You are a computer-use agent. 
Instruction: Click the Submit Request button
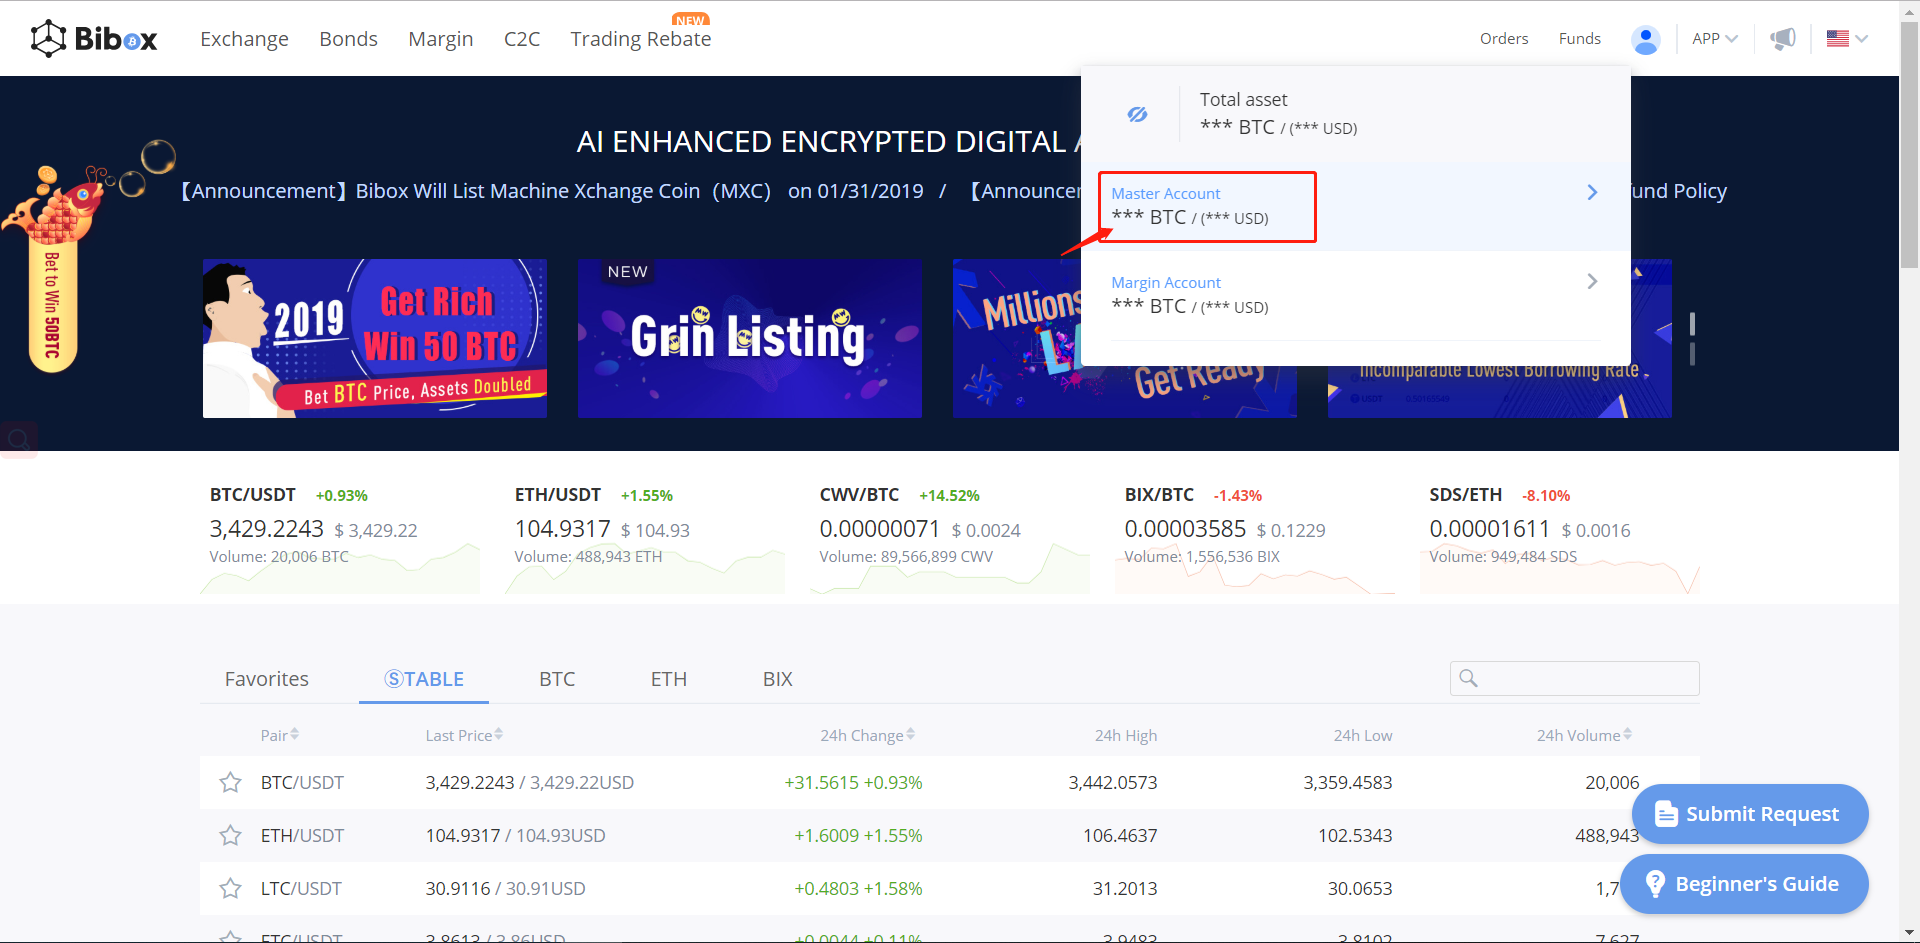[x=1749, y=814]
